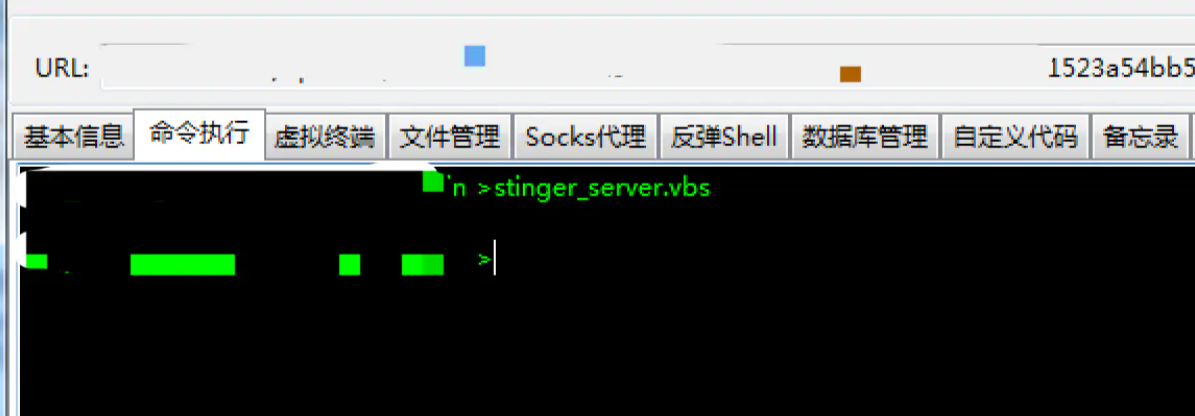
Task: Click the widest green bar in terminal
Action: 183,264
